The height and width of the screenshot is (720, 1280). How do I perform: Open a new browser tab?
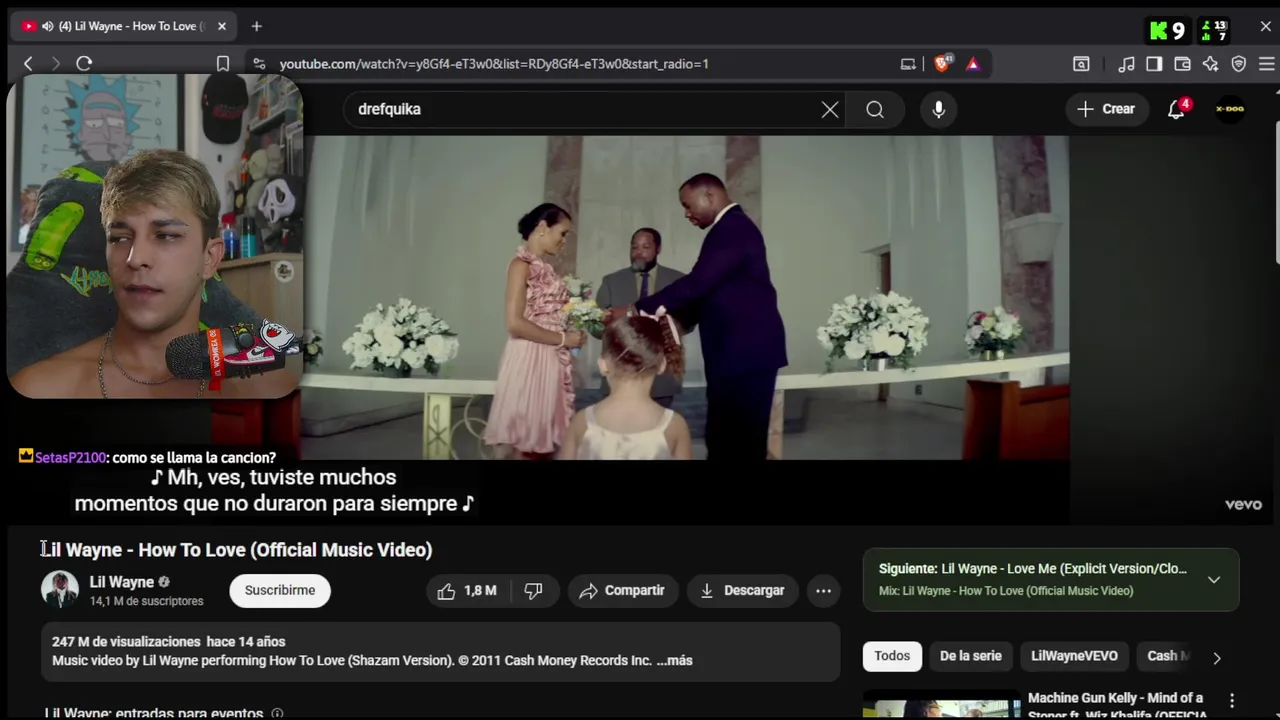(256, 26)
